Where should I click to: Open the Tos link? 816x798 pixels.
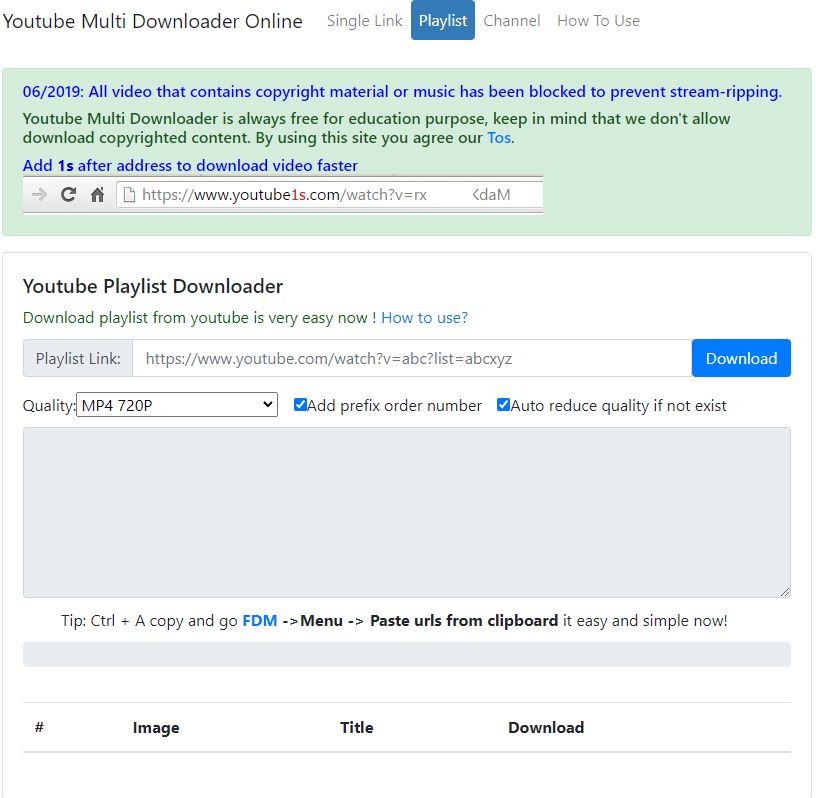(x=499, y=138)
